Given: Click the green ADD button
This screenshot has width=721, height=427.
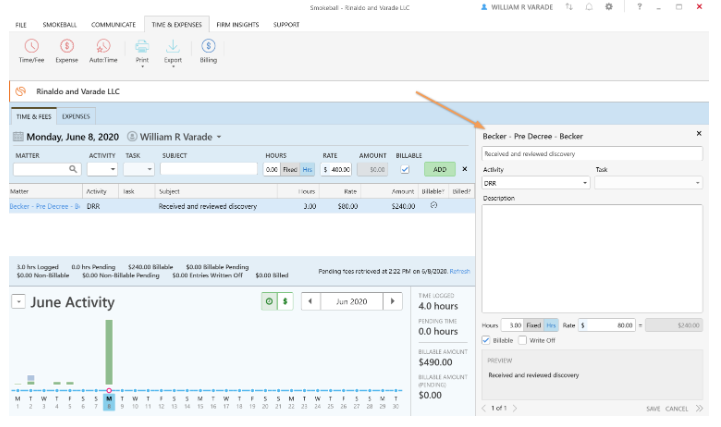Looking at the screenshot, I should (440, 169).
